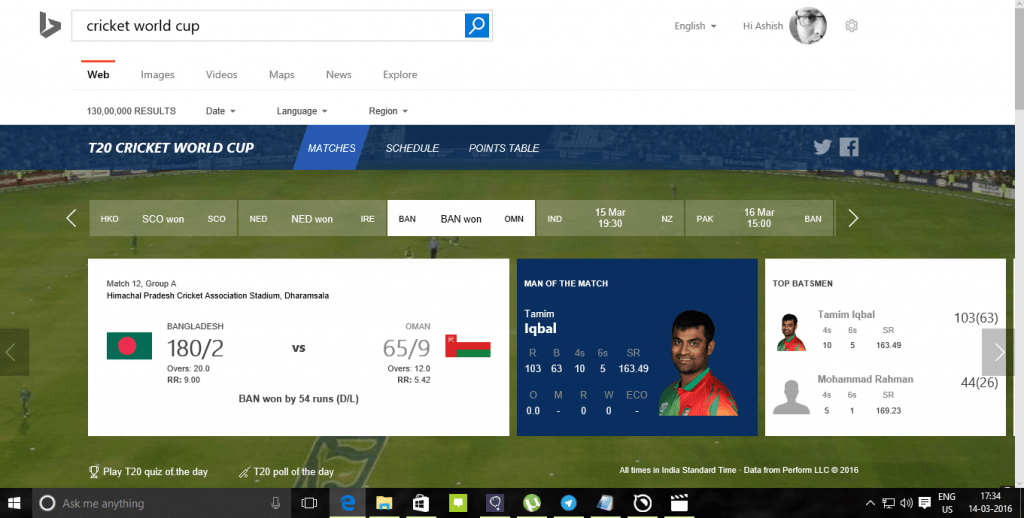Click T20 poll of the day link
This screenshot has width=1024, height=518.
293,472
